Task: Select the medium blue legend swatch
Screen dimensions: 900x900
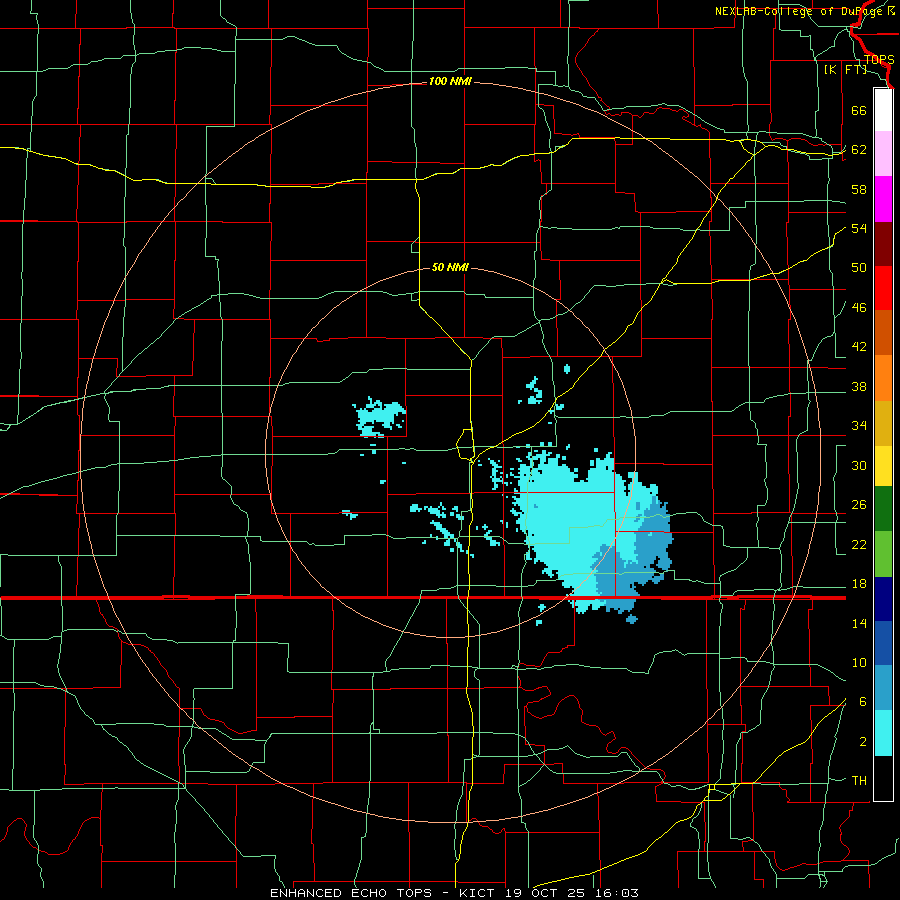Action: click(x=883, y=643)
